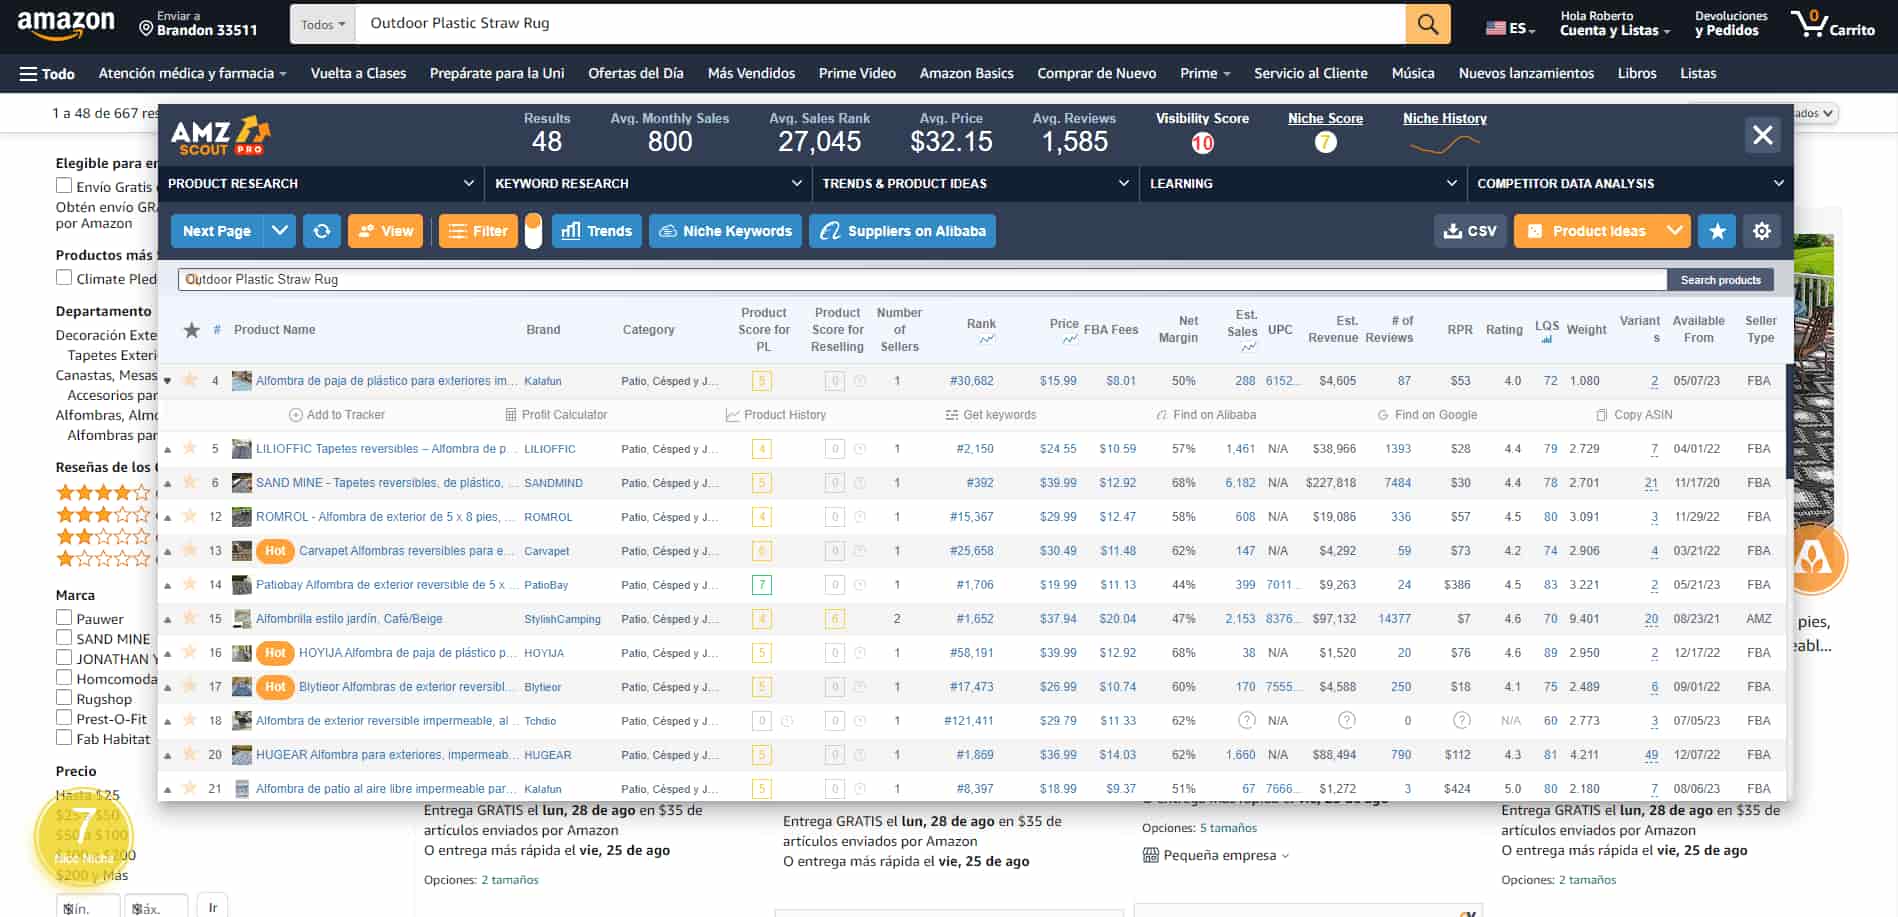Open the Todos category dropdown in search
This screenshot has width=1898, height=917.
[x=323, y=24]
